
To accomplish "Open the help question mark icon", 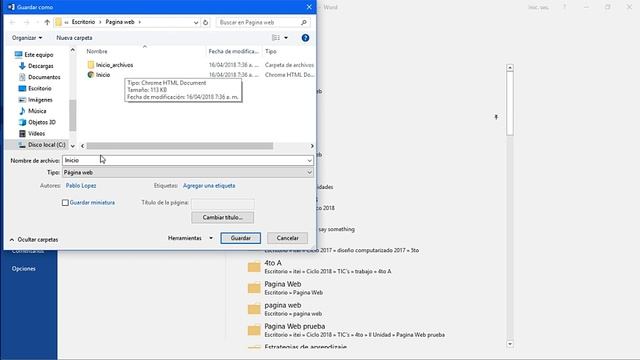I will pyautogui.click(x=305, y=38).
